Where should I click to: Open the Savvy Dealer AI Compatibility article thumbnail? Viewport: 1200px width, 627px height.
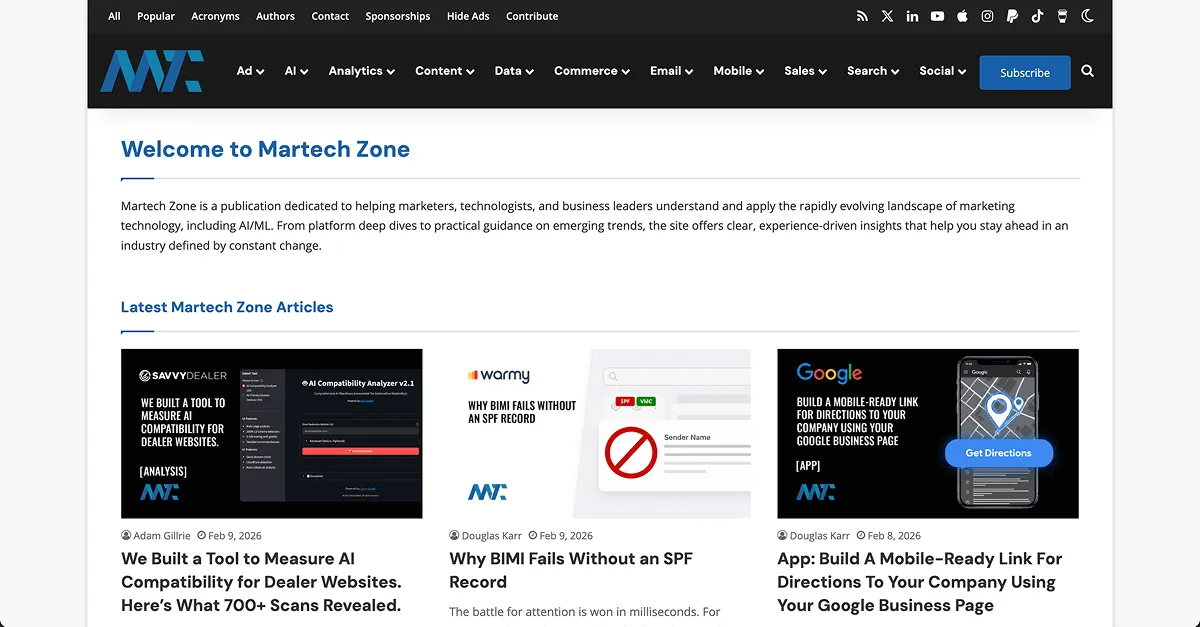[272, 433]
